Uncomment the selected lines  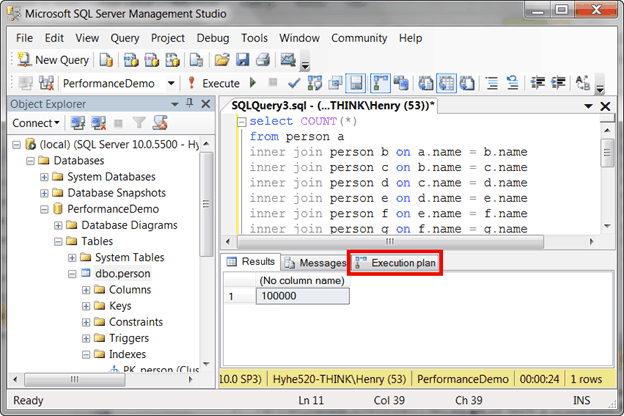[513, 83]
